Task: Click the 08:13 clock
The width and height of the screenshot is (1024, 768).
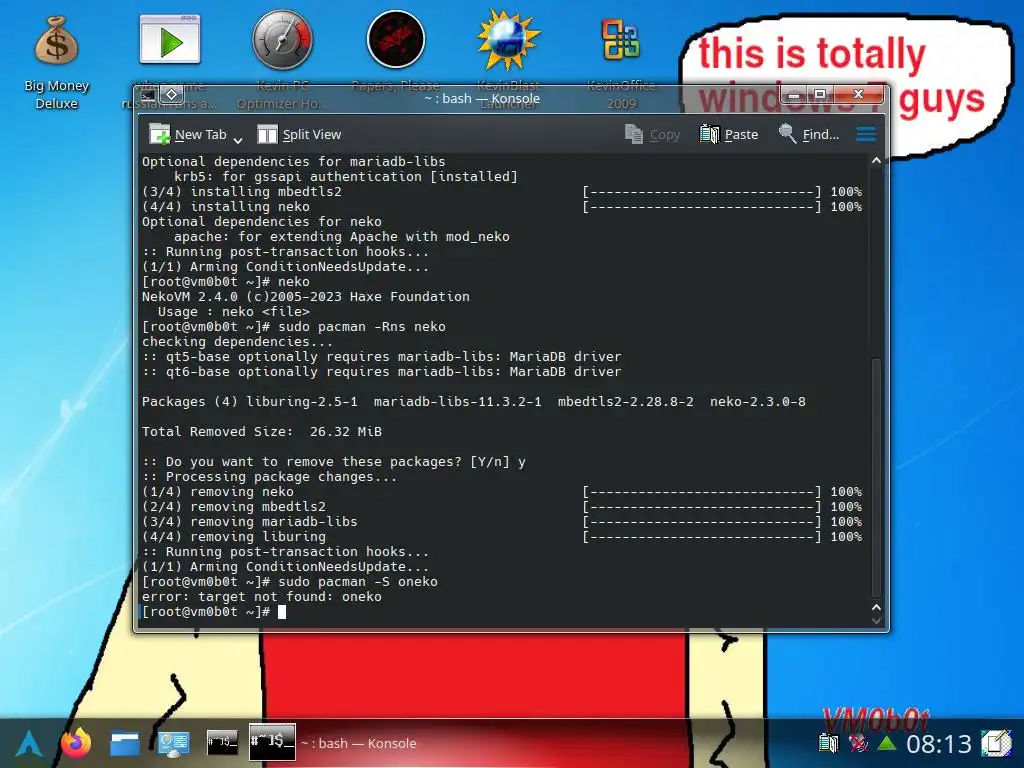Action: pos(938,743)
